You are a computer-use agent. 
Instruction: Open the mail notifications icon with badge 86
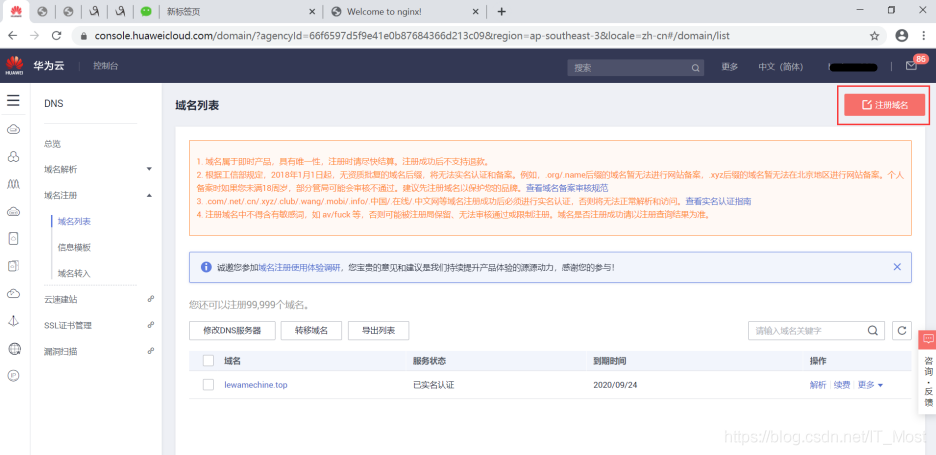tap(911, 66)
